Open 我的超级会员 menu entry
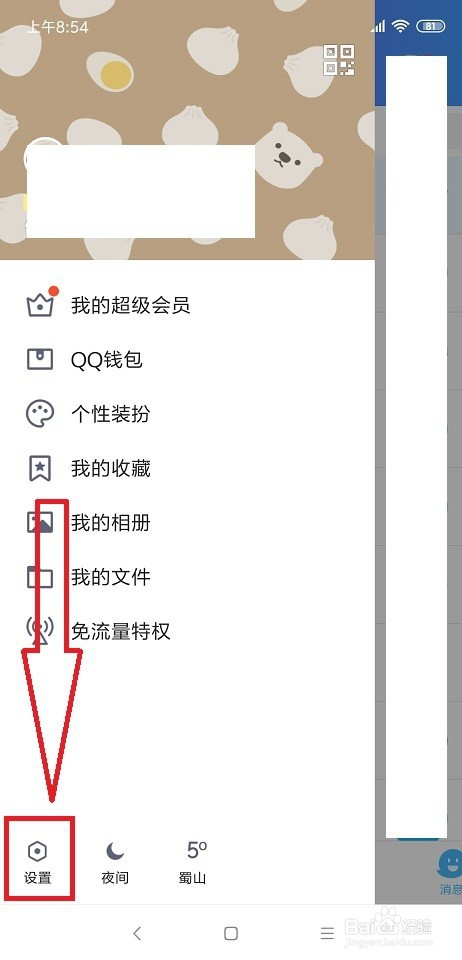This screenshot has height=960, width=462. [130, 304]
